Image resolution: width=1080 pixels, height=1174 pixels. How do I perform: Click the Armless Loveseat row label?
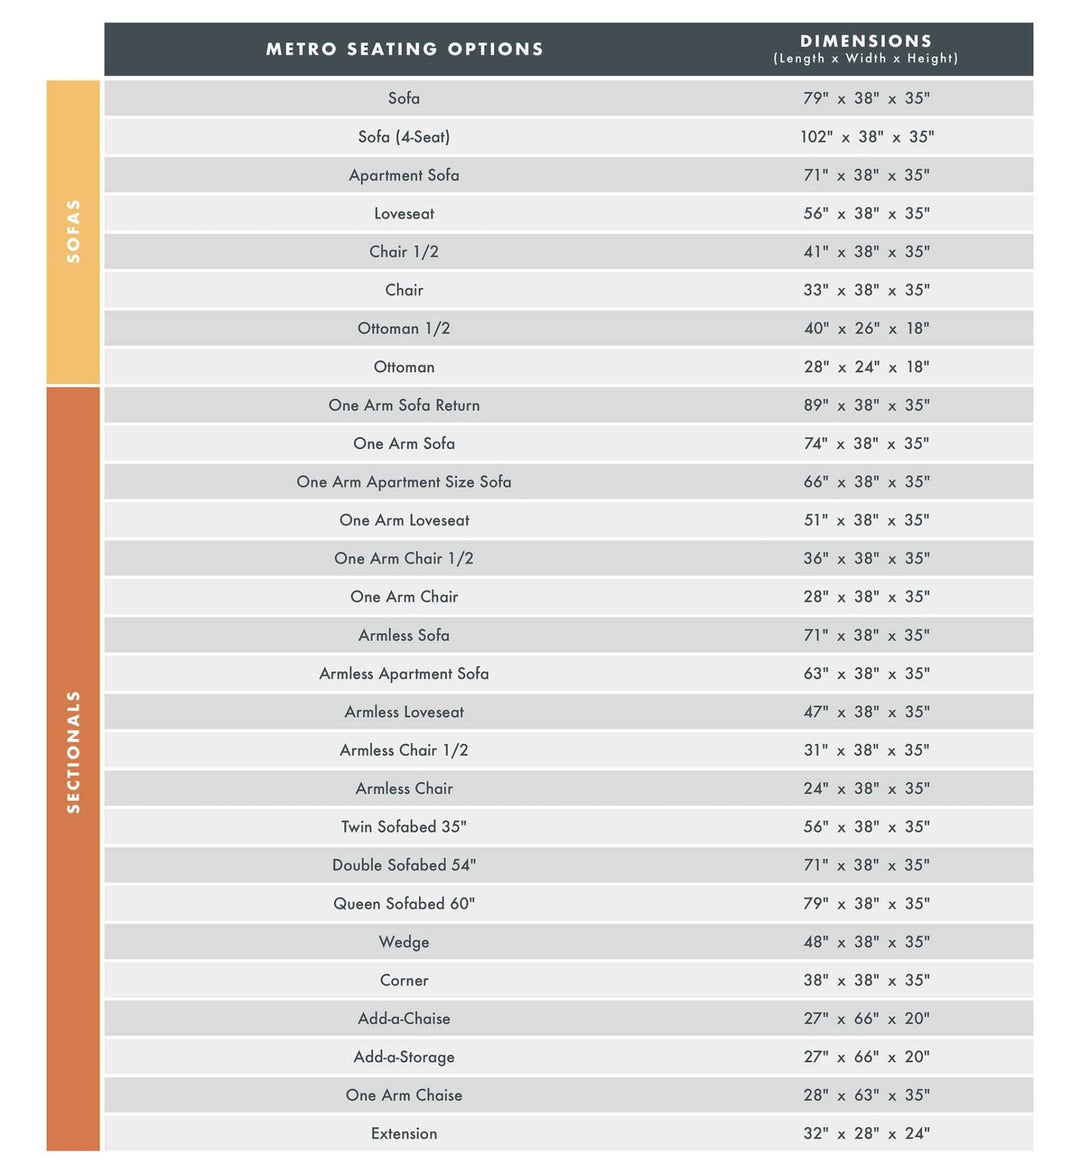pyautogui.click(x=404, y=712)
